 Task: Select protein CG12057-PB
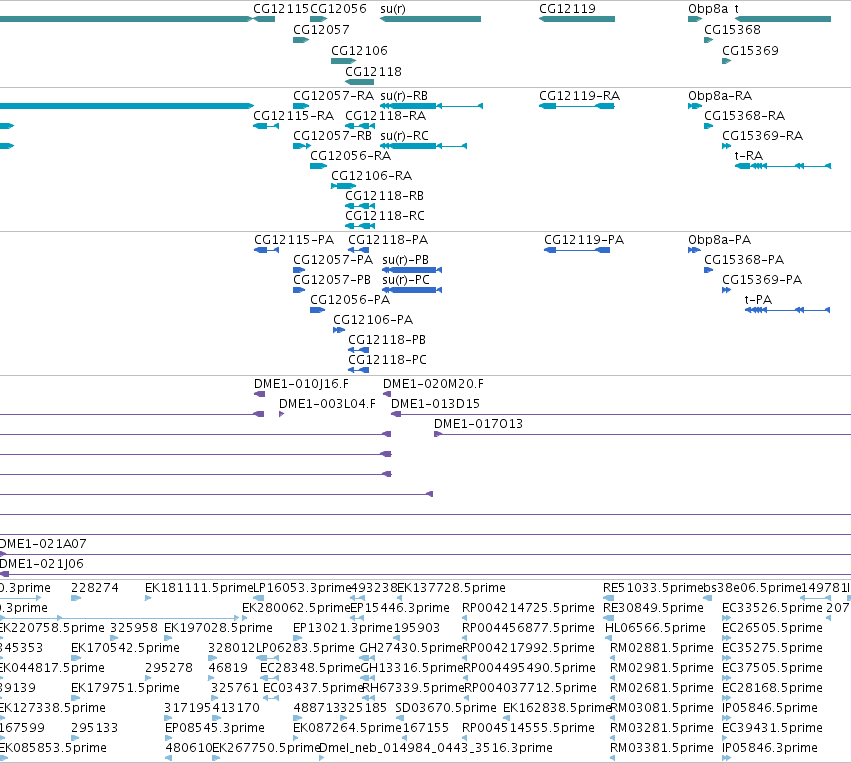click(x=332, y=281)
